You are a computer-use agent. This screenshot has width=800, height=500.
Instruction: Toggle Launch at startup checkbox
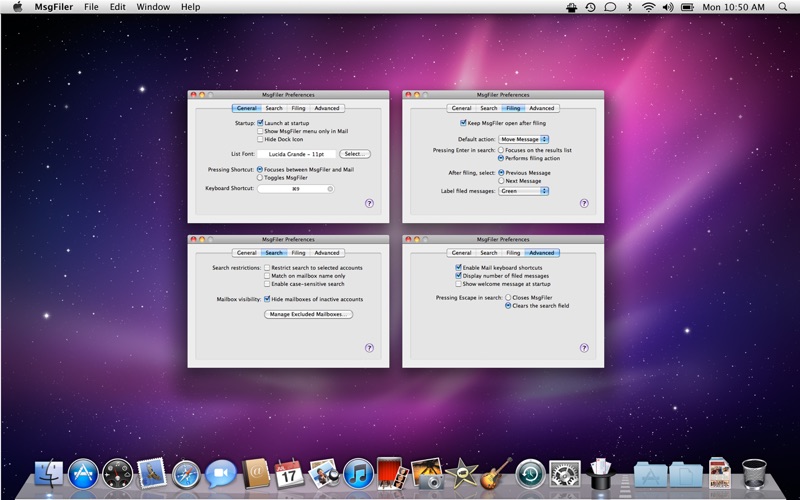point(260,123)
